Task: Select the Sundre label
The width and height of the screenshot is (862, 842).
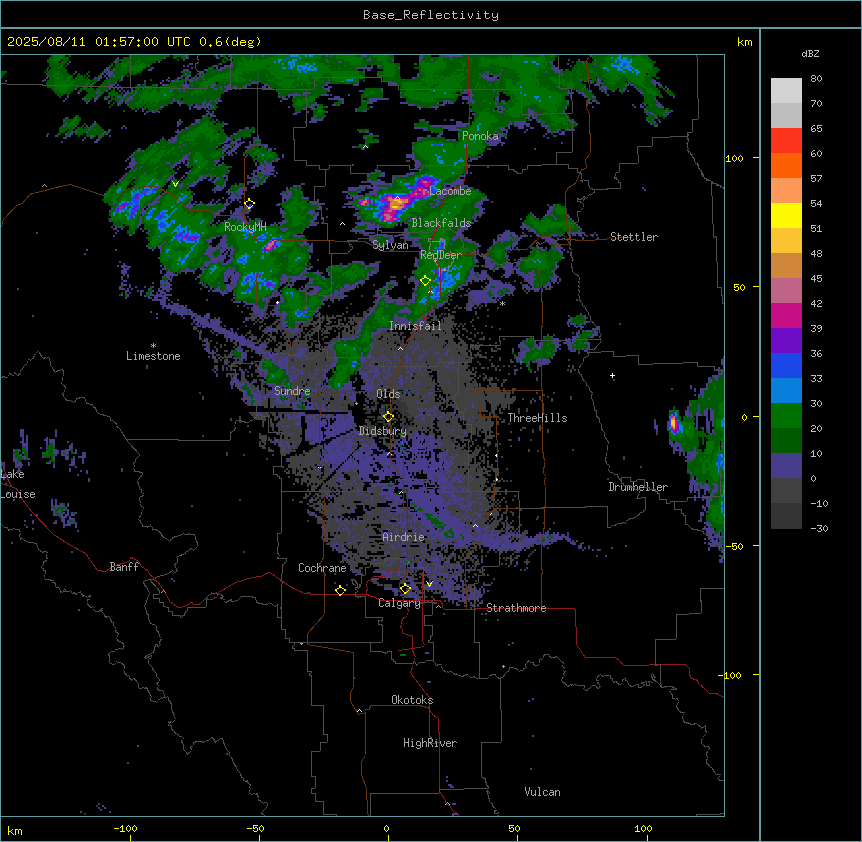Action: [x=292, y=391]
